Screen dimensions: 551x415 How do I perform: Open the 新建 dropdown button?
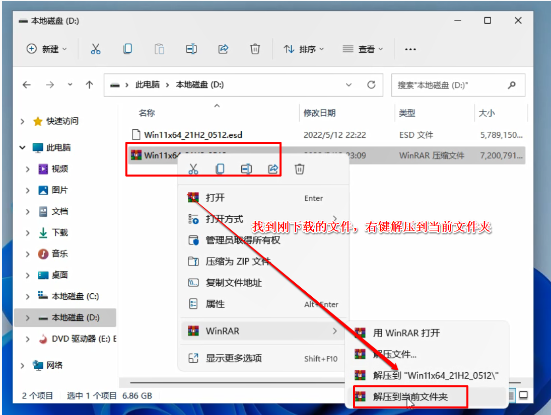click(x=47, y=49)
